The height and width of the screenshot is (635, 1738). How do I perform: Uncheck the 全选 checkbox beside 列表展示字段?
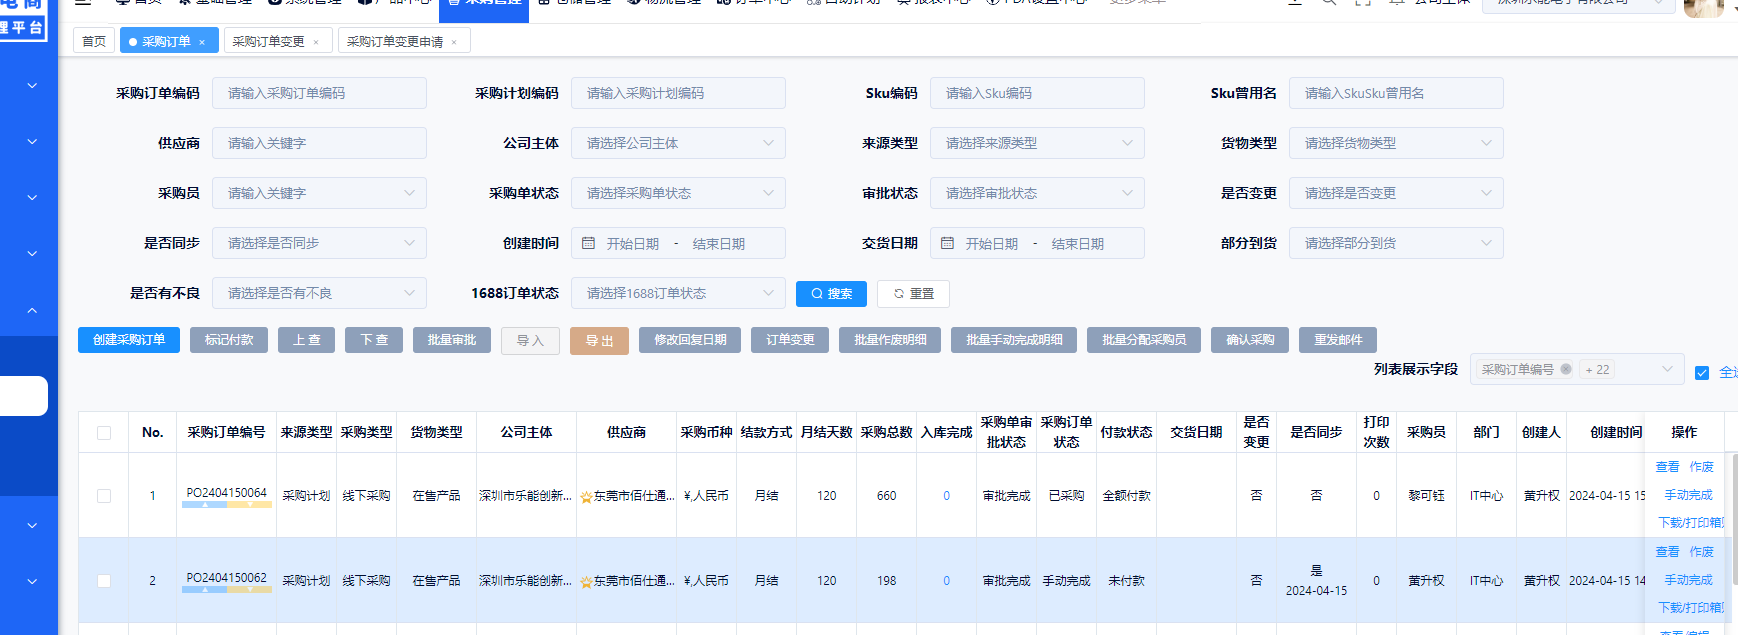pos(1702,373)
